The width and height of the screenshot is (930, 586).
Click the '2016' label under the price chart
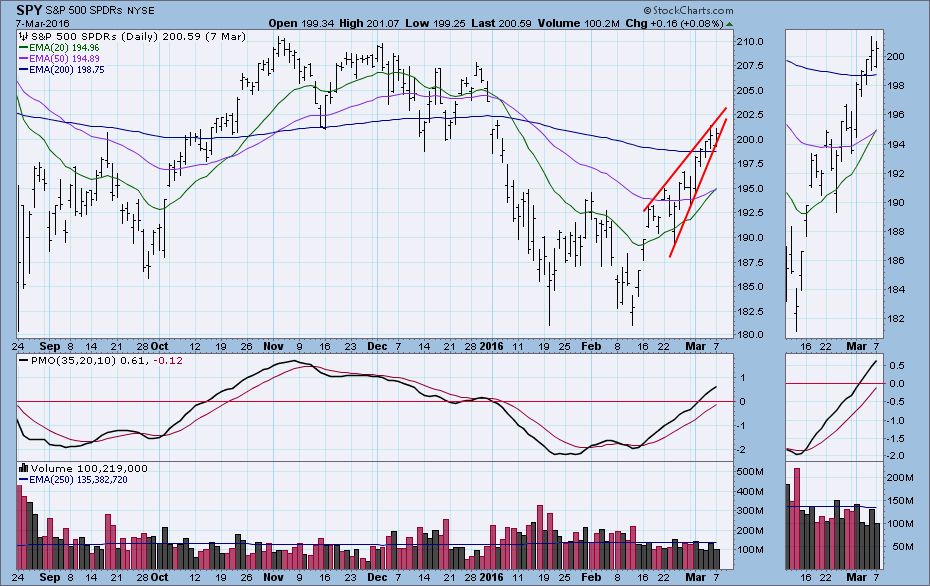coord(491,346)
